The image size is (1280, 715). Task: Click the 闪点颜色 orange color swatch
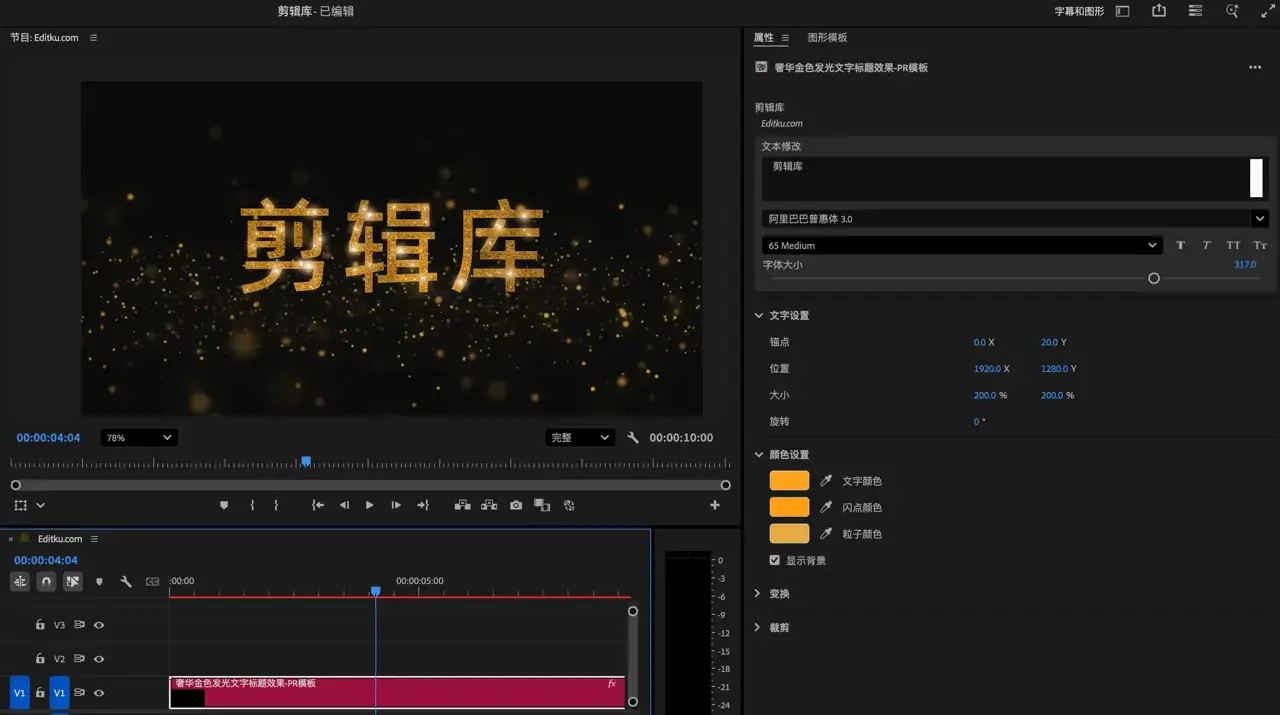point(789,507)
